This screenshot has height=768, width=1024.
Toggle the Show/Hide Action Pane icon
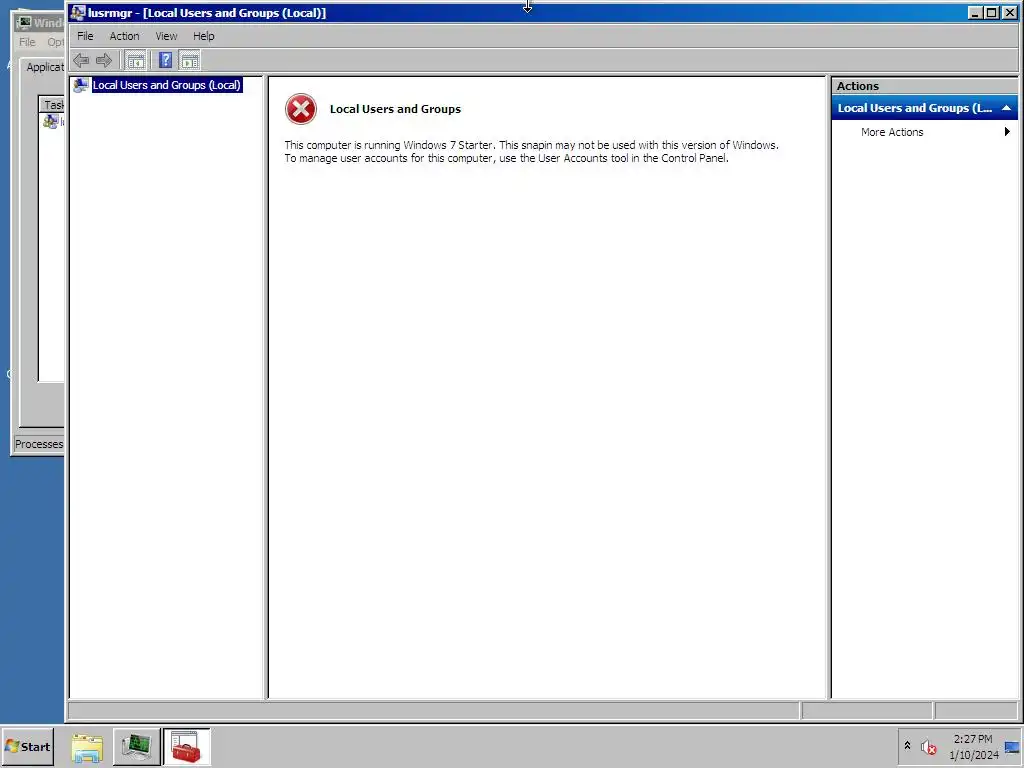[189, 61]
